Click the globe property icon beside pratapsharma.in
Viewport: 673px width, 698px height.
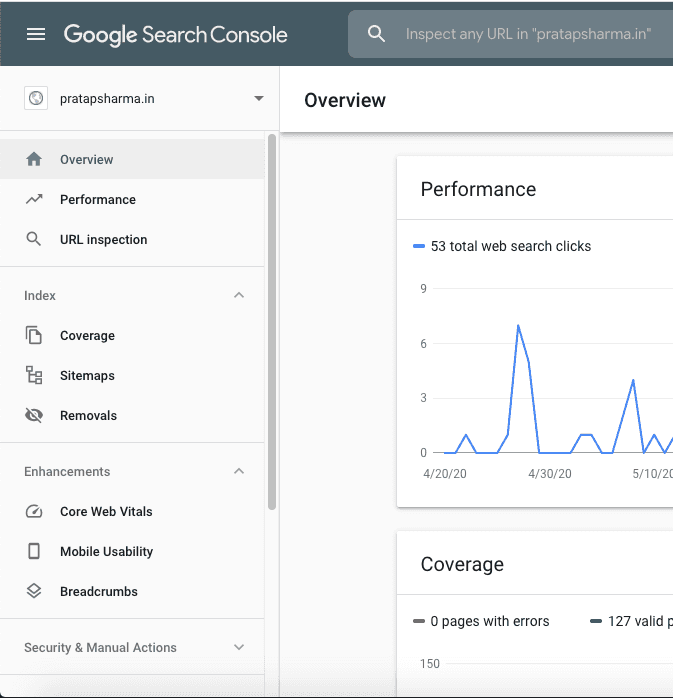point(36,98)
